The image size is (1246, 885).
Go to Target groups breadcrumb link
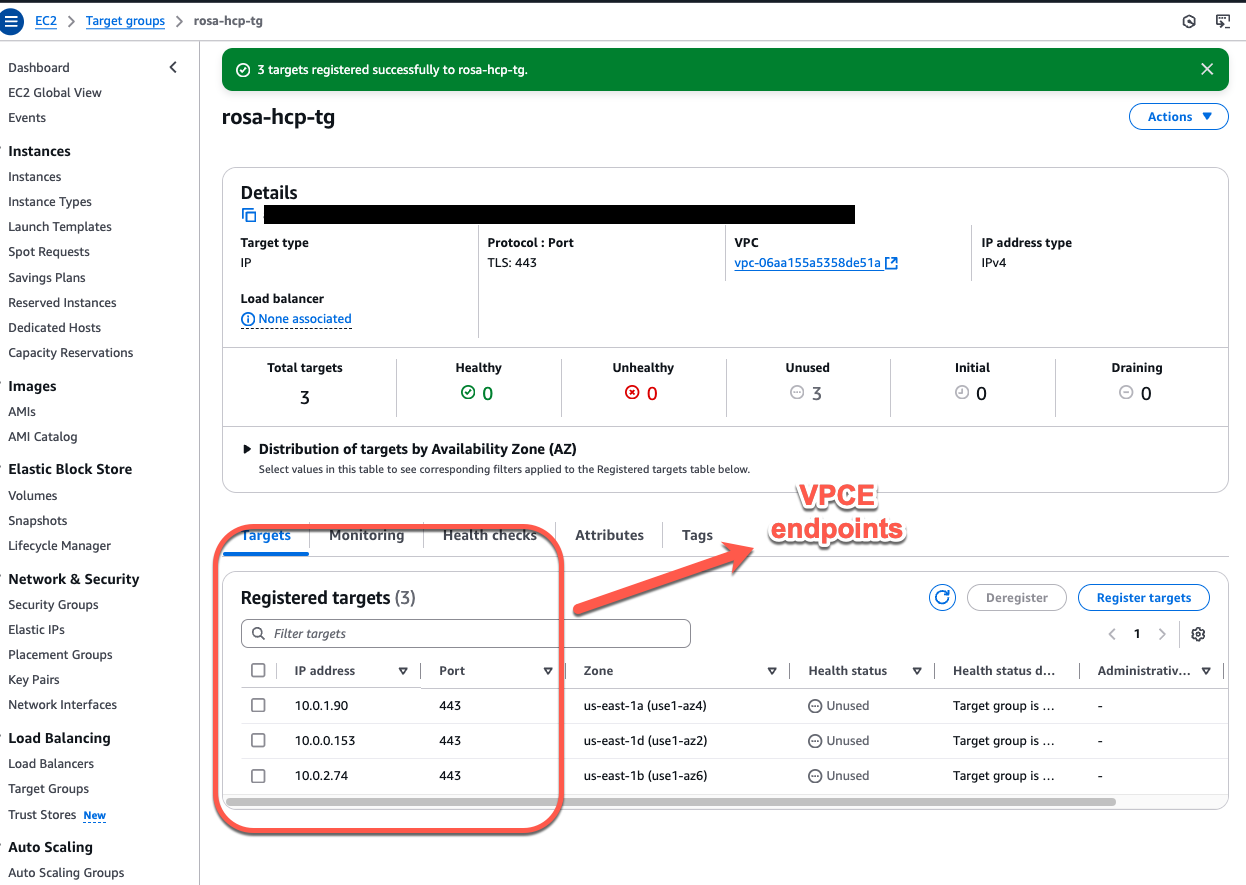tap(125, 21)
